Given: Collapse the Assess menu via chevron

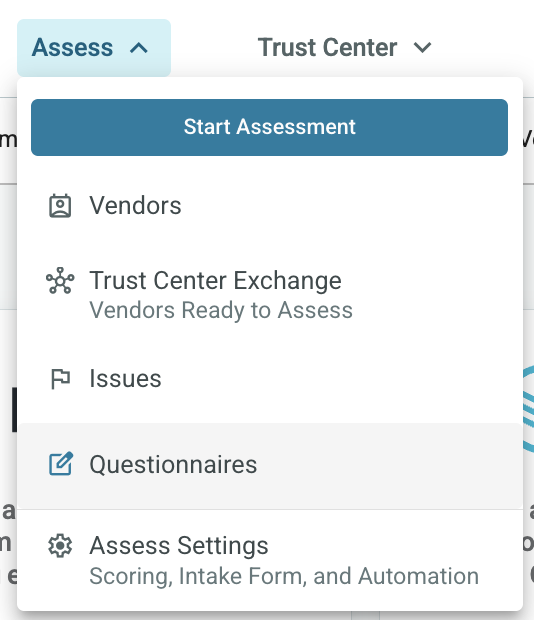Looking at the screenshot, I should click(139, 48).
